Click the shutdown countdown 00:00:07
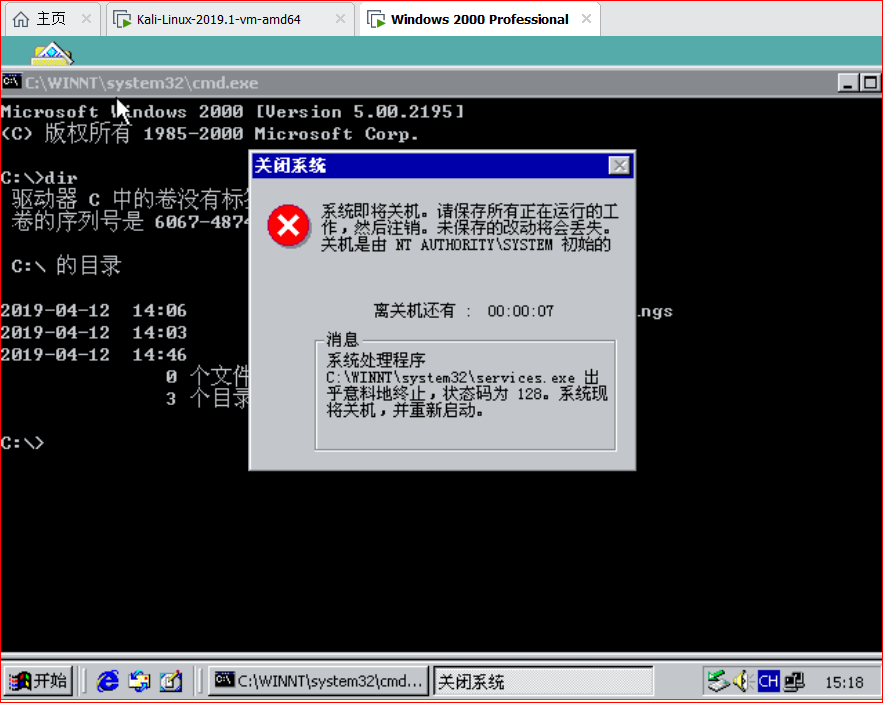The image size is (883, 703). pyautogui.click(x=520, y=311)
